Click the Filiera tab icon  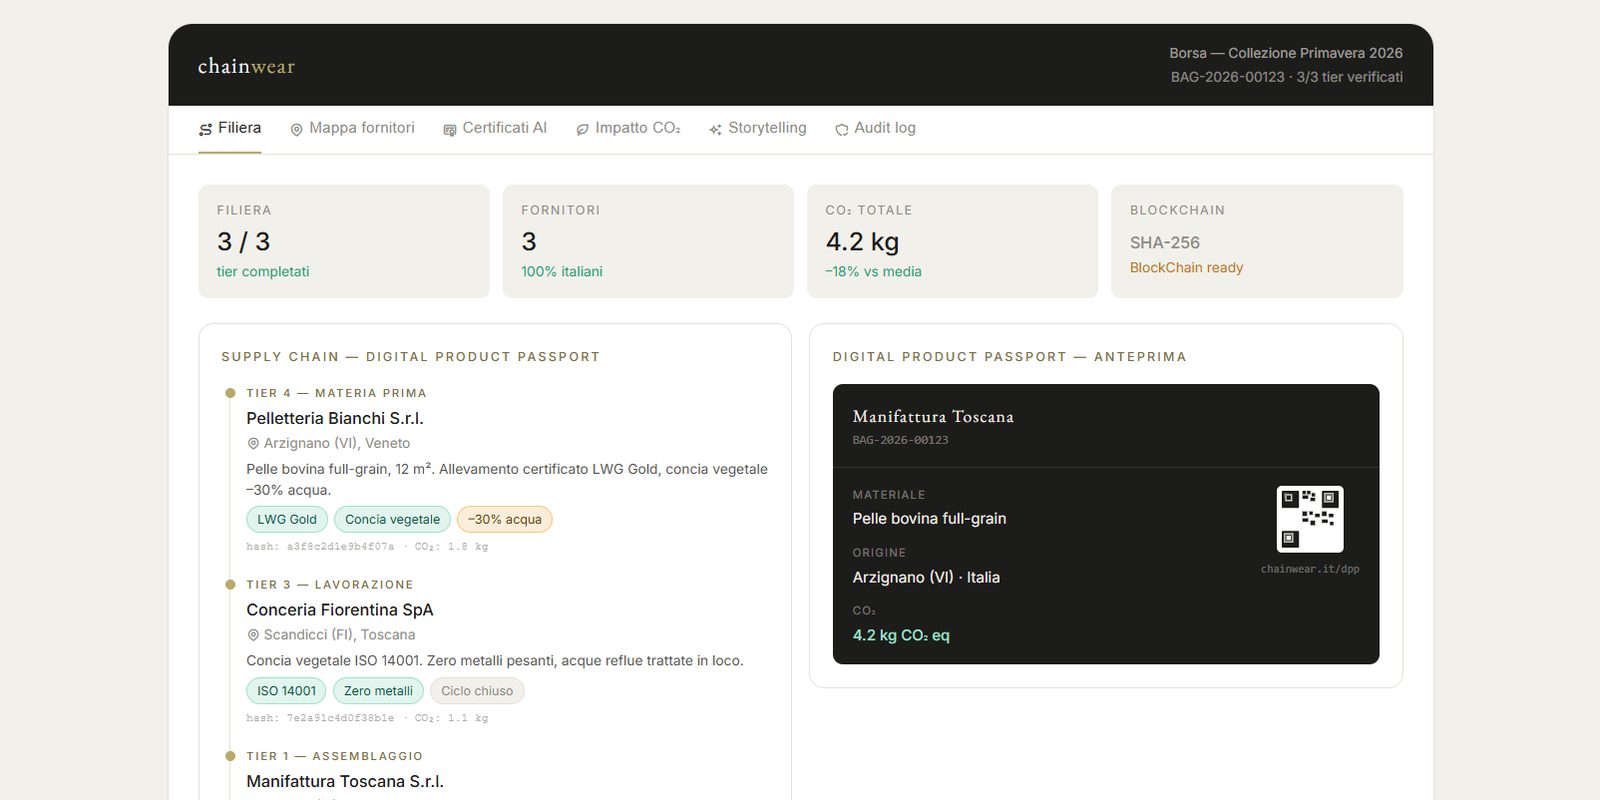coord(205,129)
